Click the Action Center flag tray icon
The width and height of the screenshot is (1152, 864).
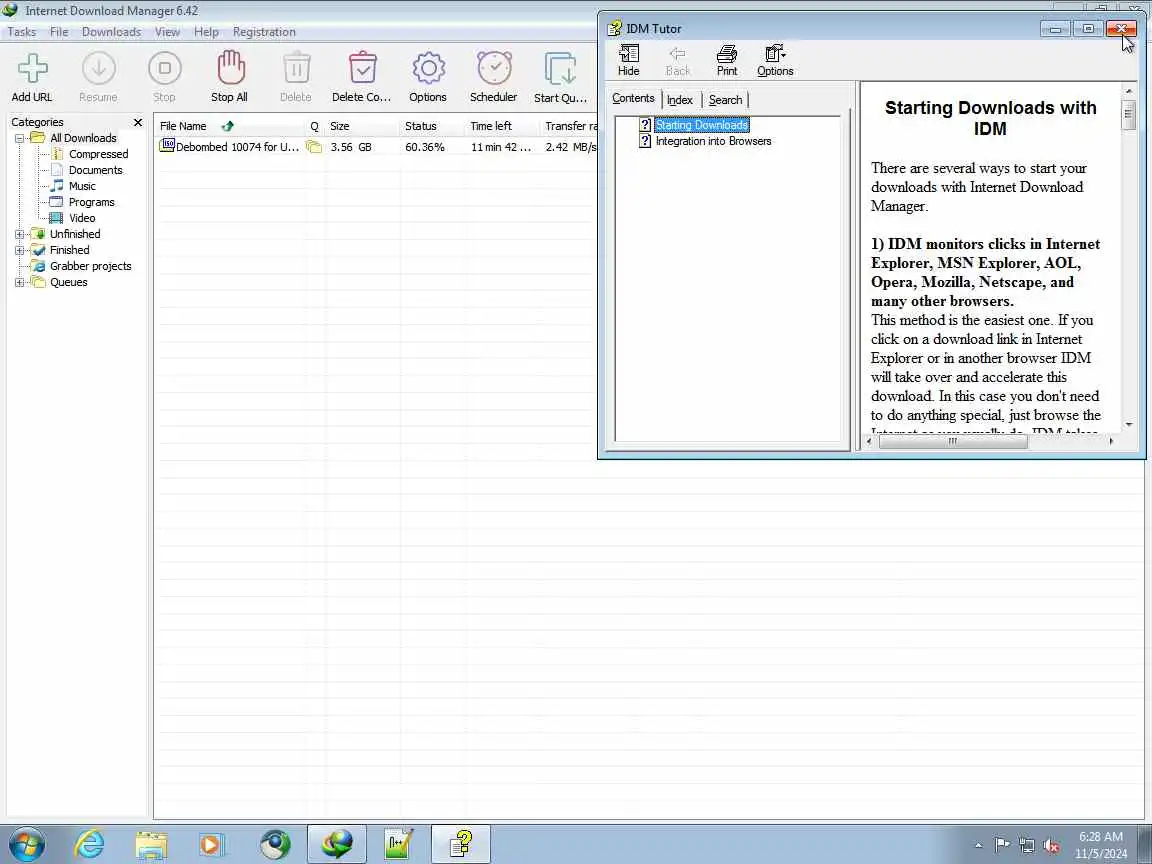(1001, 846)
